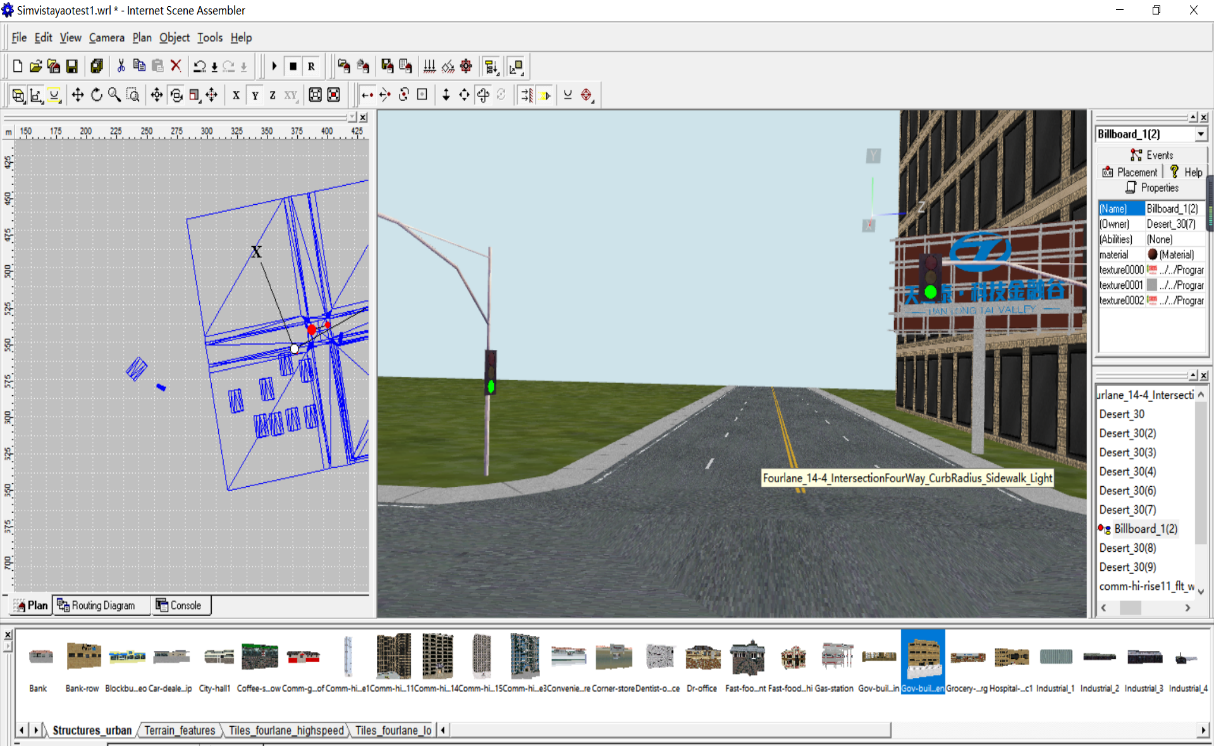Select Desert_30(9) in object list
Screen dimensions: 1214x746
coord(1127,567)
